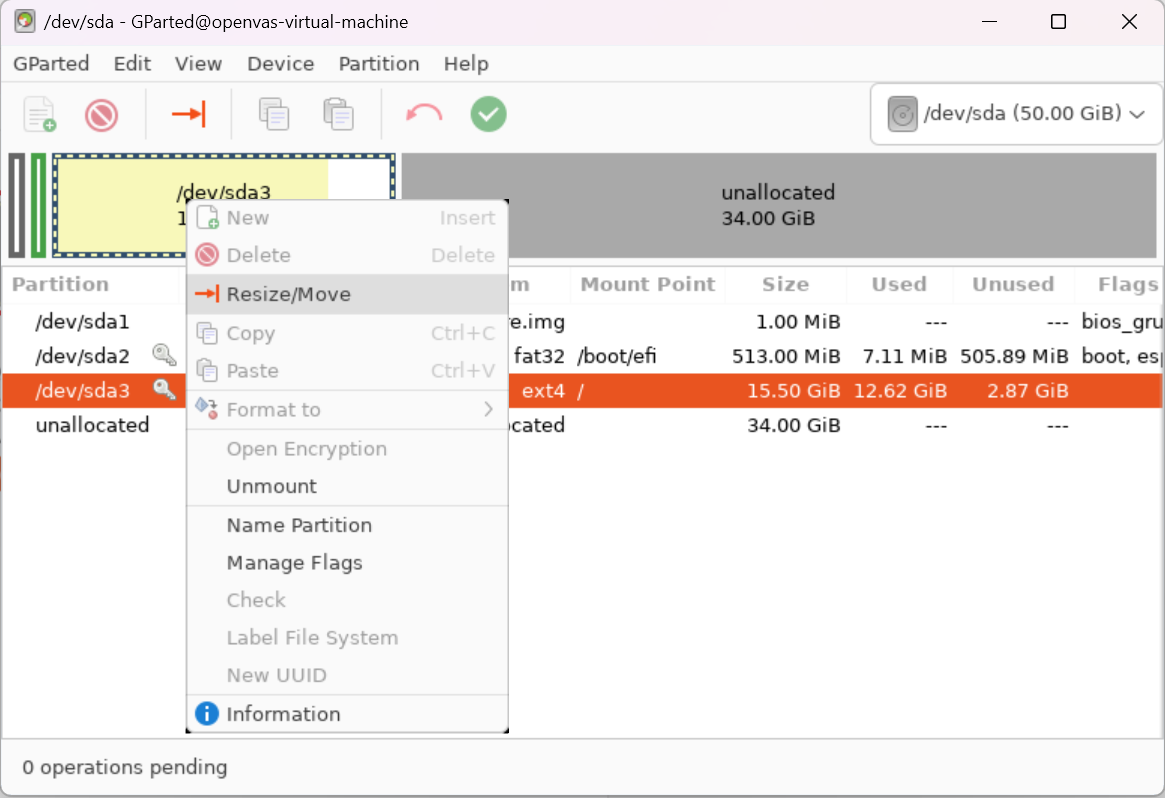Select Unmount in the context menu
This screenshot has width=1165, height=798.
[x=347, y=486]
